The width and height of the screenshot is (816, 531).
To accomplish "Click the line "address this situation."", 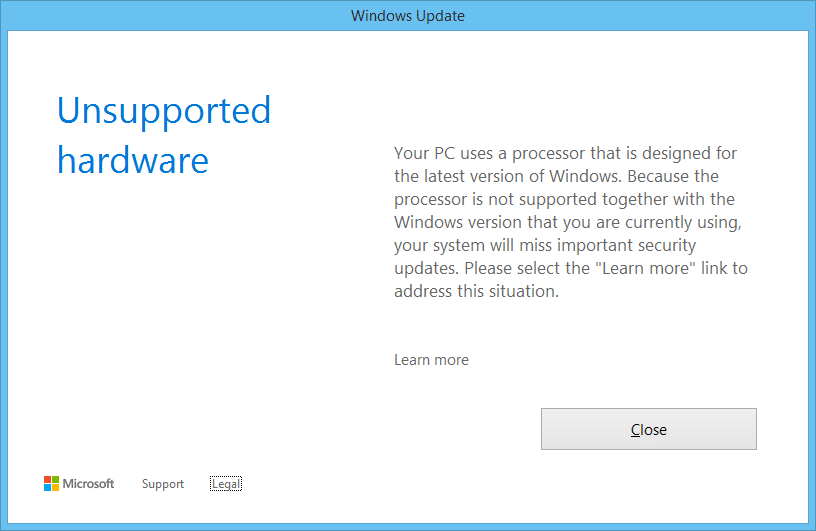I will (476, 291).
